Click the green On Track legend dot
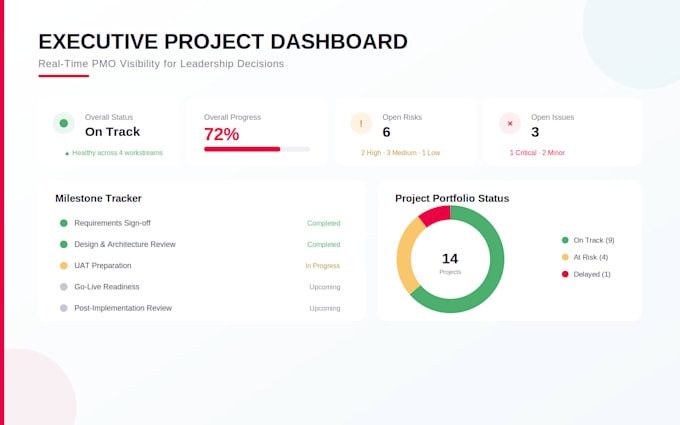The height and width of the screenshot is (425, 680). (x=565, y=240)
